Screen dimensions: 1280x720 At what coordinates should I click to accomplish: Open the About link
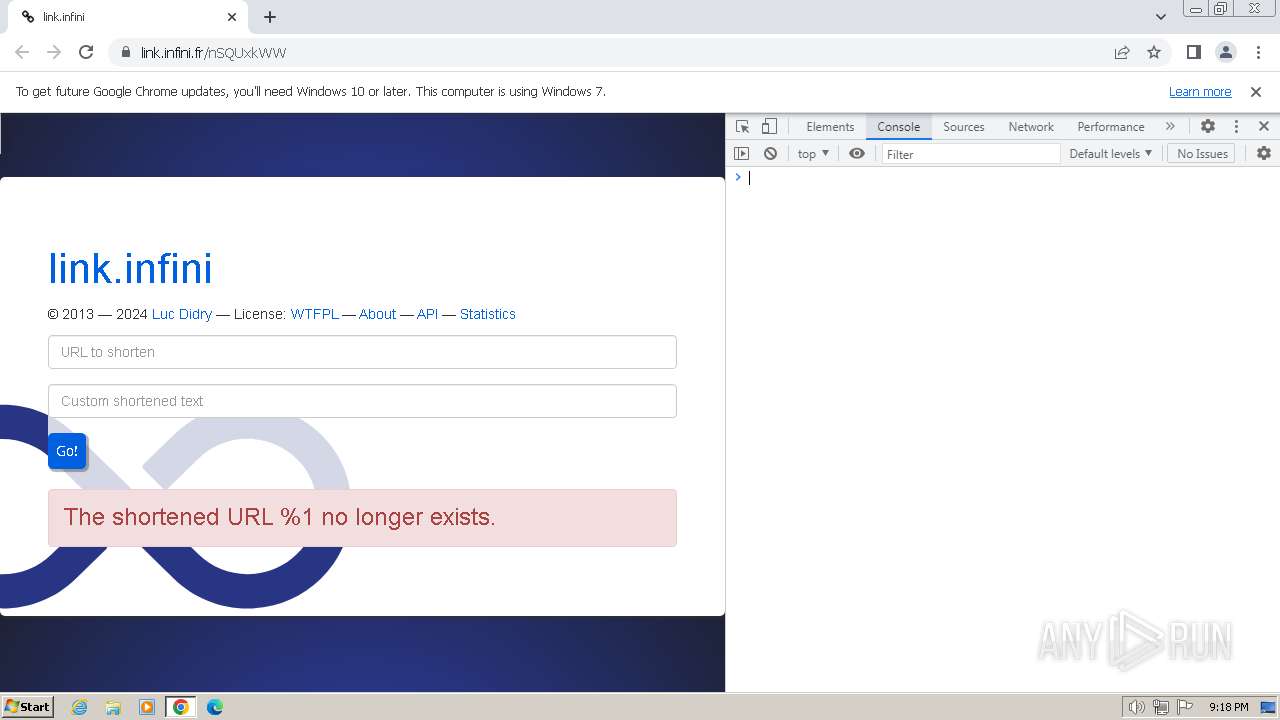point(377,314)
